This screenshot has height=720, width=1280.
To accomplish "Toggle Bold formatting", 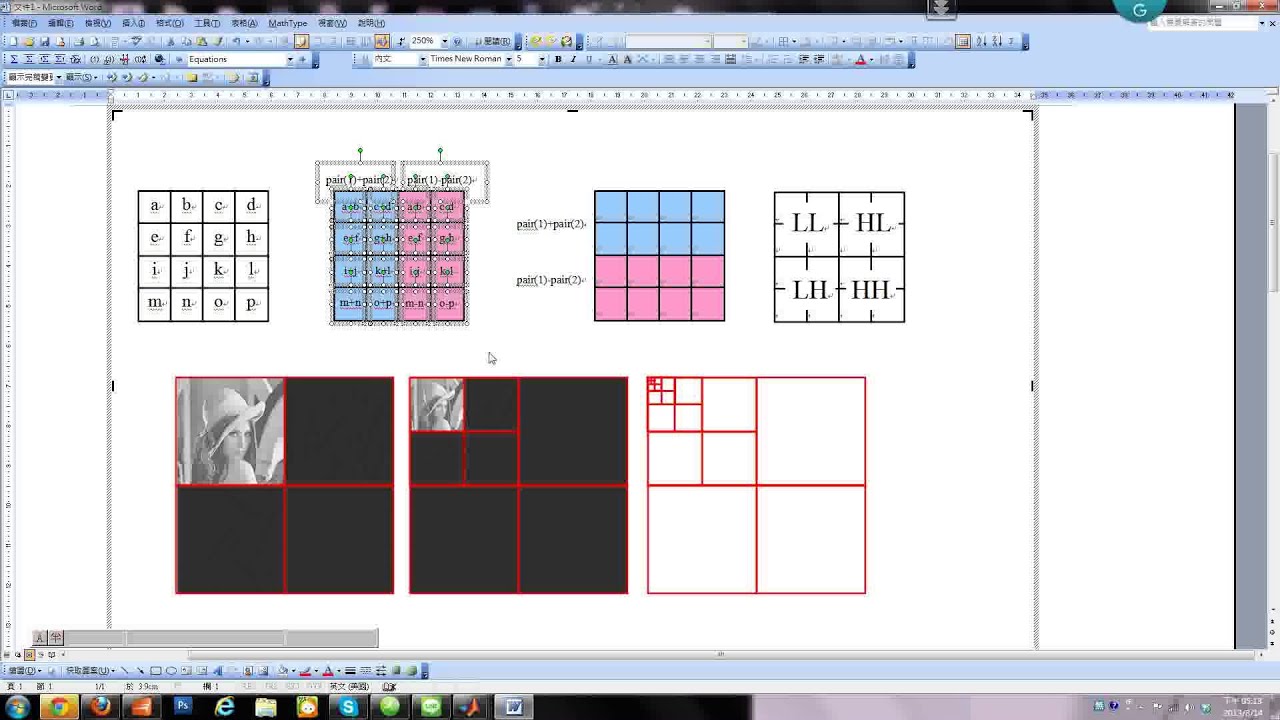I will click(558, 59).
